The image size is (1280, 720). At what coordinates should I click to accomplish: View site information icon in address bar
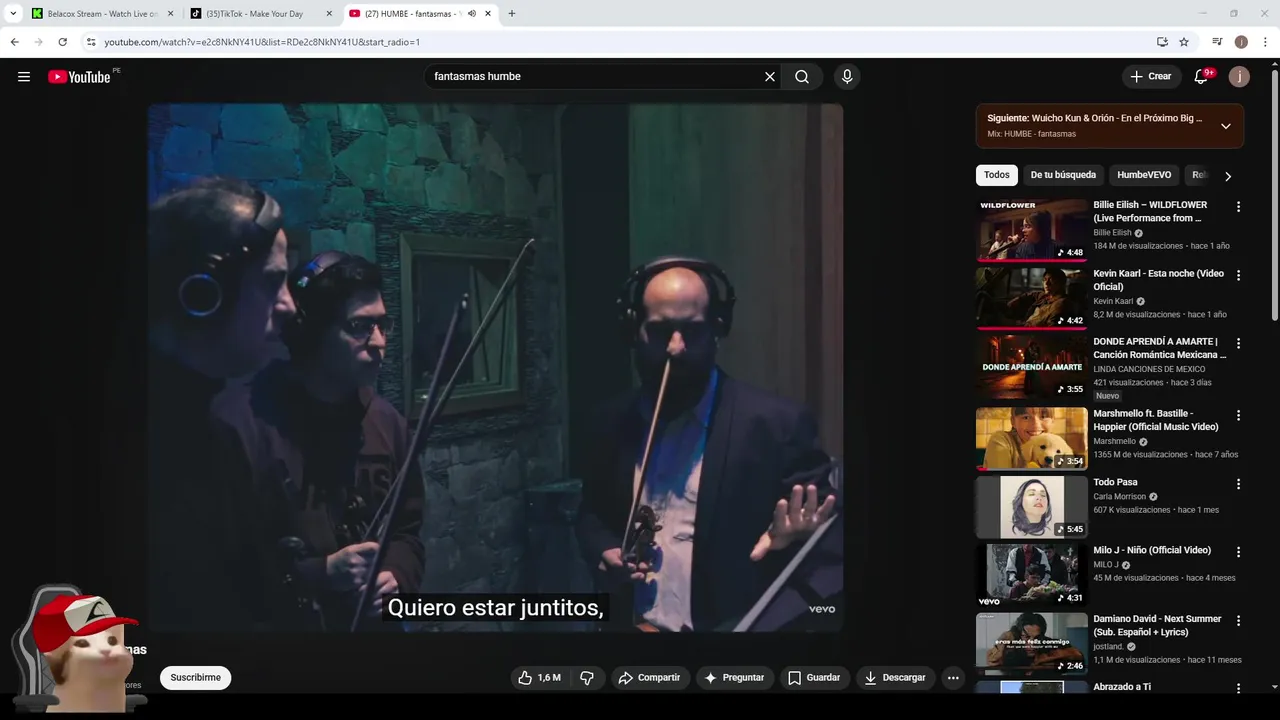pos(91,42)
